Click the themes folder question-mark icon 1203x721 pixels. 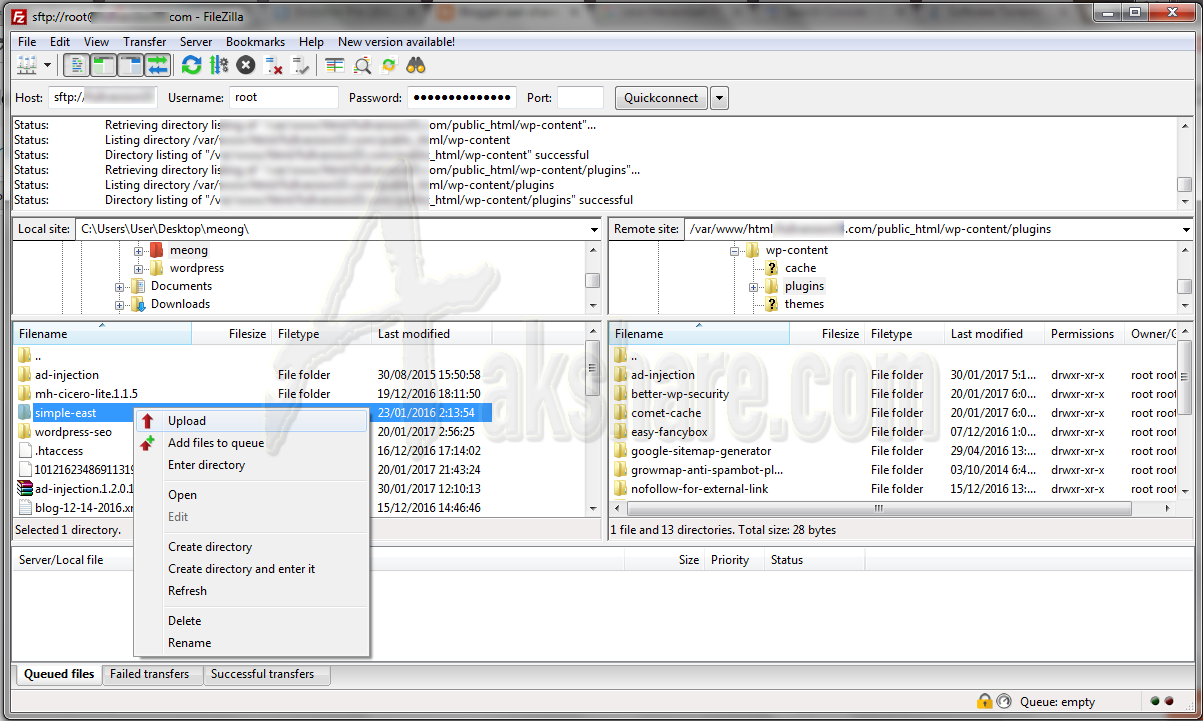771,304
